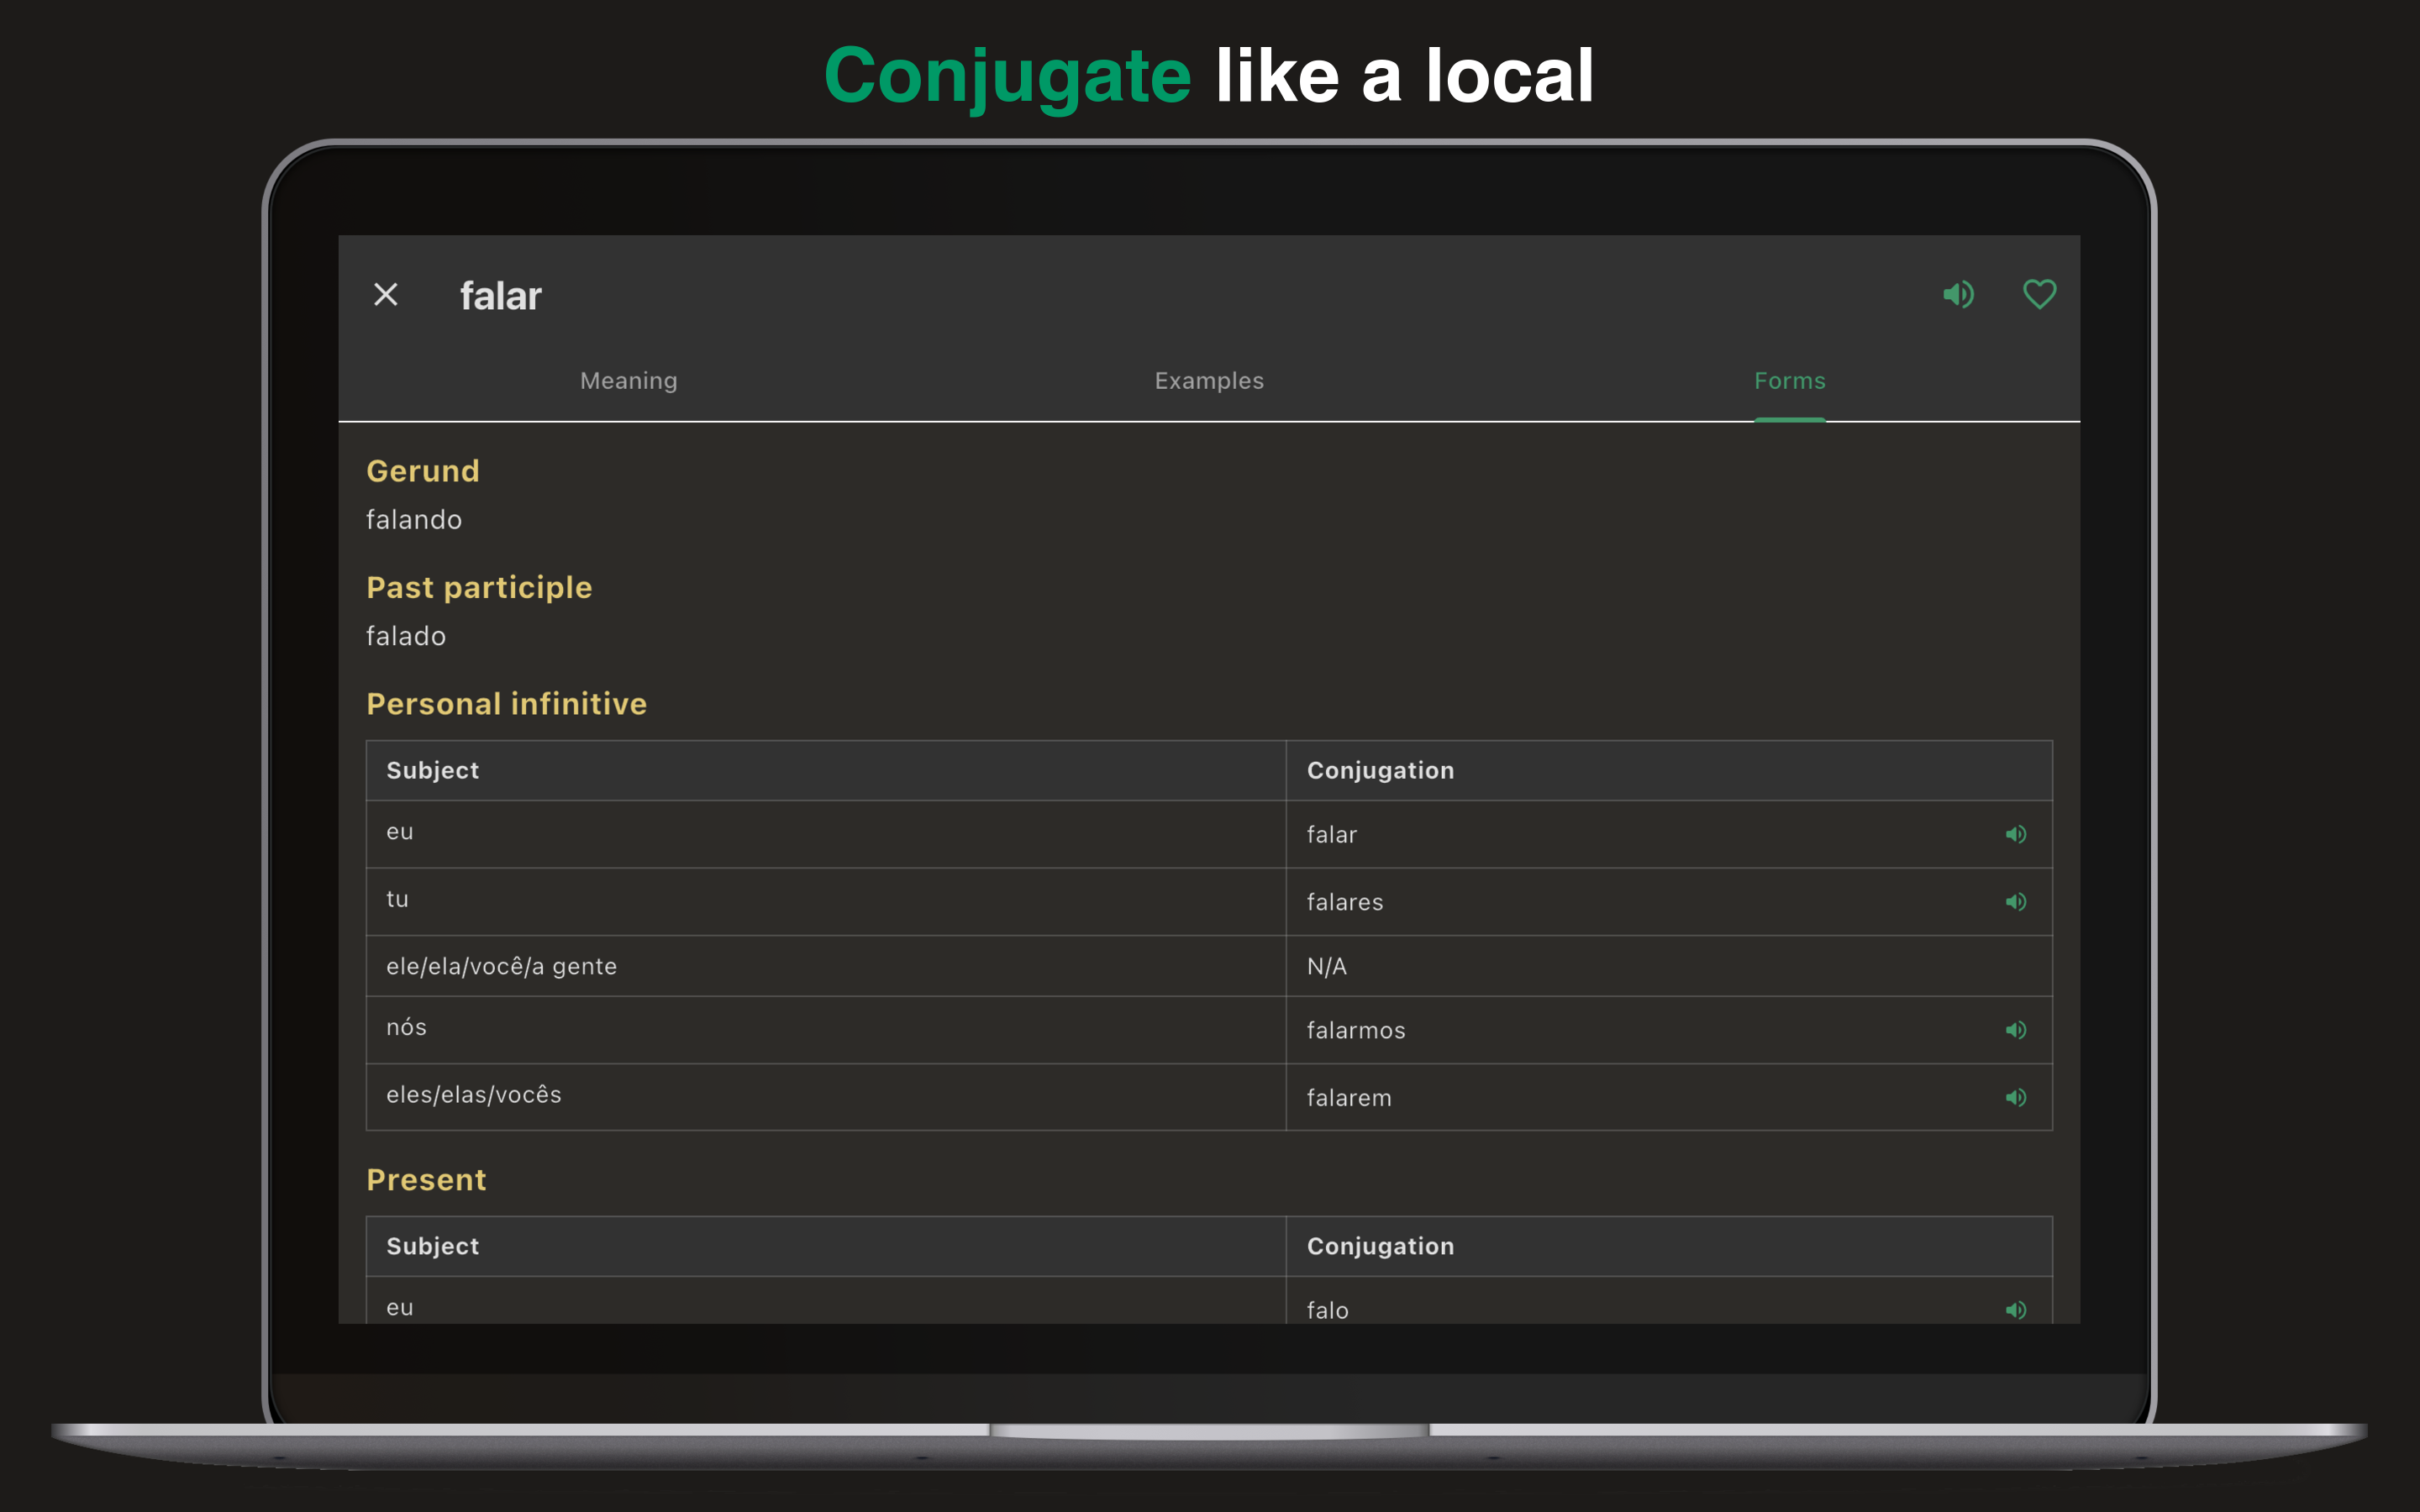
Task: Click eu in Personal infinitive table
Action: pos(400,832)
